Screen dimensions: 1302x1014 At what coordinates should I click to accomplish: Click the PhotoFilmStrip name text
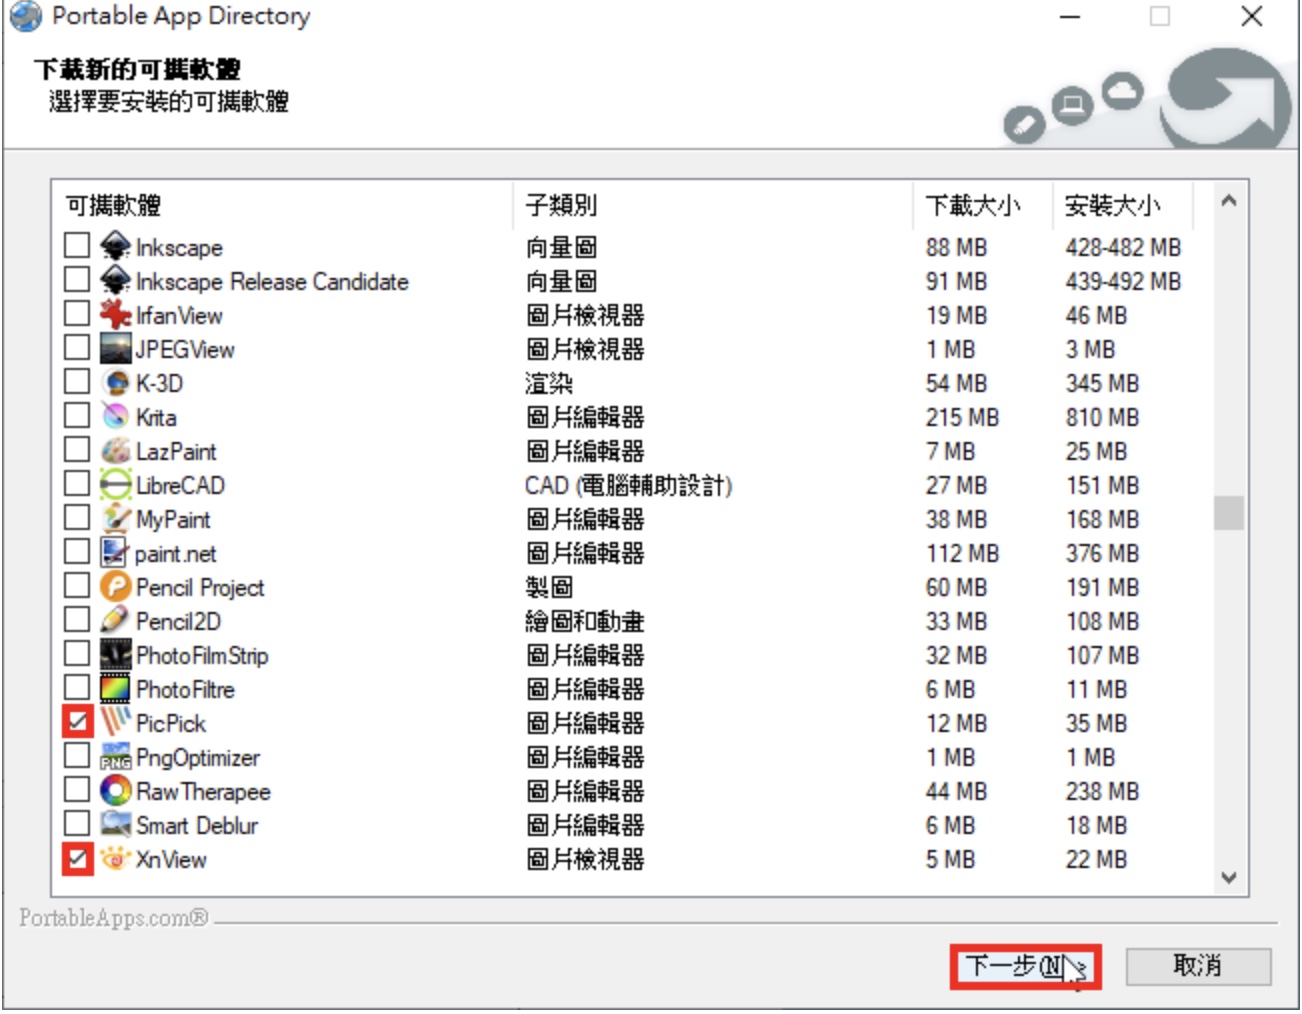(x=202, y=655)
